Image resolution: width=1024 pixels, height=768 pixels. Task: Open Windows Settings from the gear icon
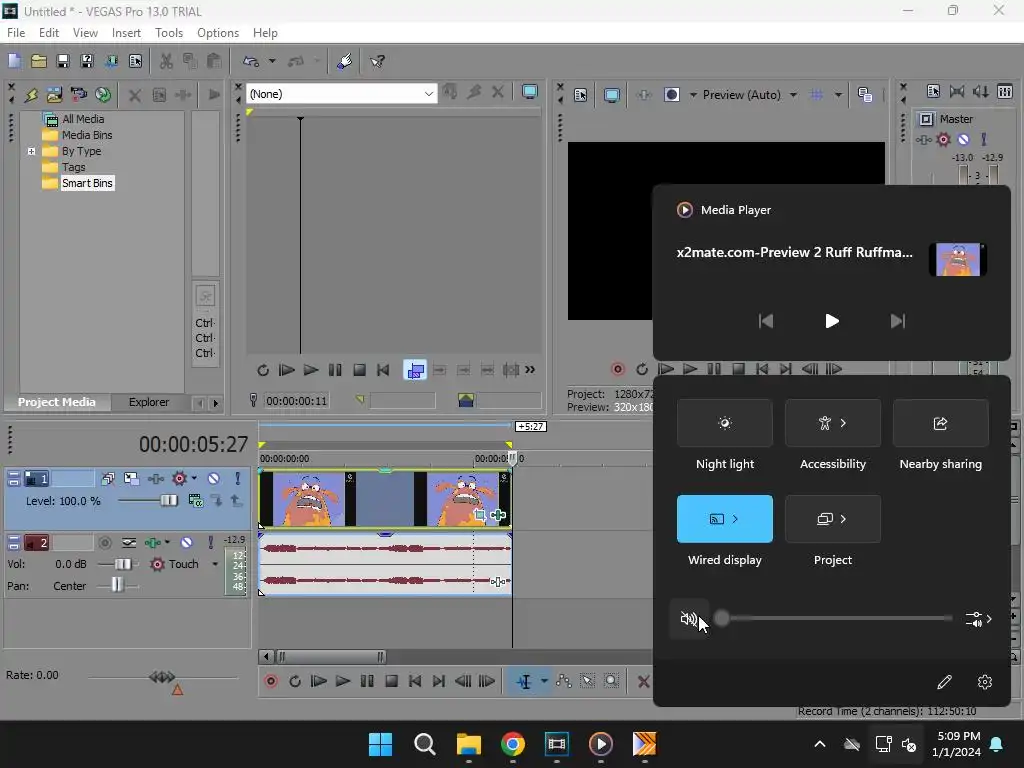coord(985,682)
